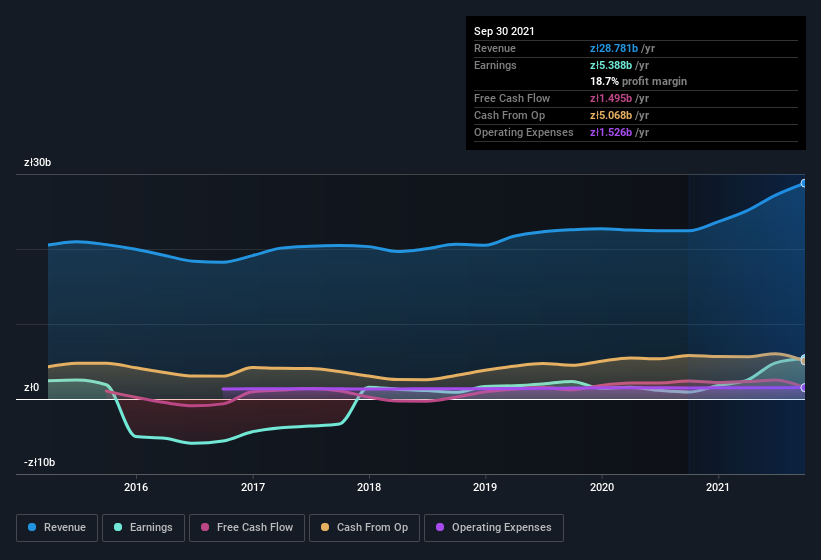The image size is (821, 560).
Task: Click the 2020 x-axis label
Action: pyautogui.click(x=602, y=487)
